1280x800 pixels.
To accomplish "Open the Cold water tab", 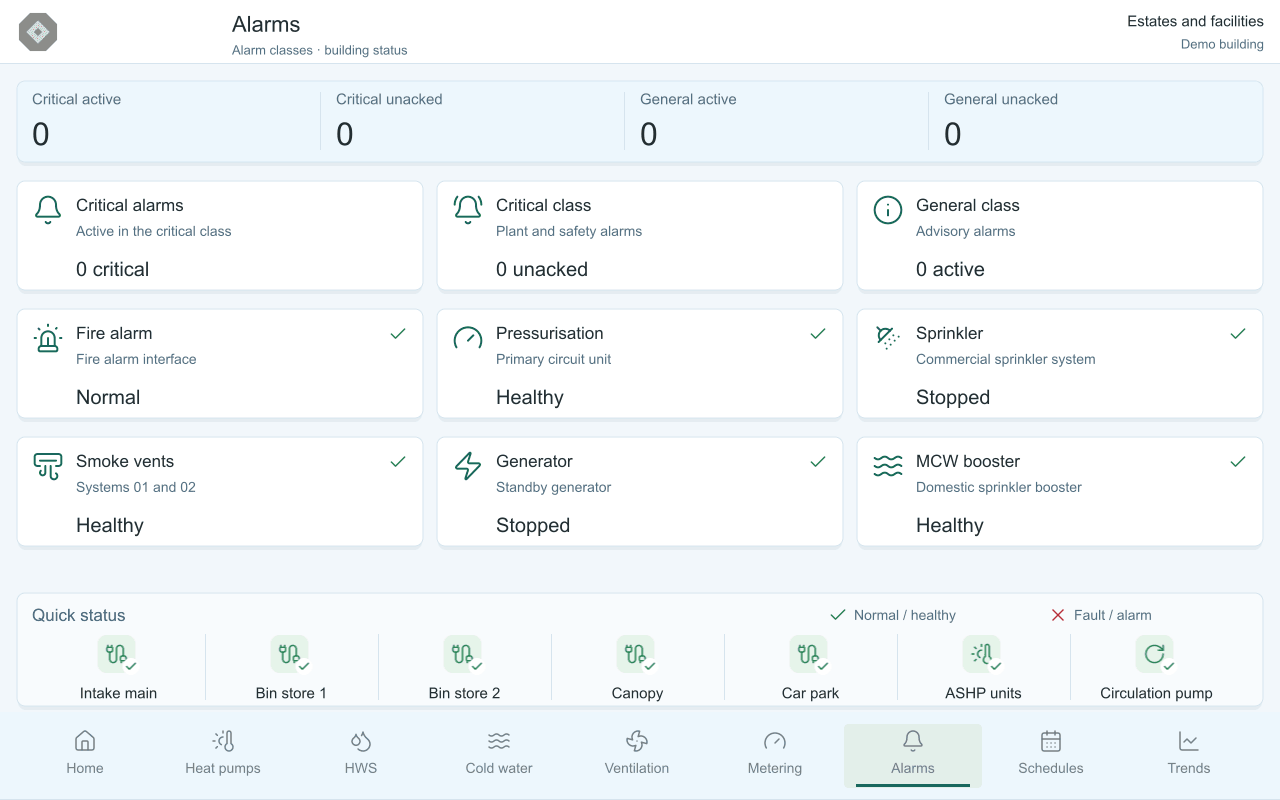I will pyautogui.click(x=499, y=754).
